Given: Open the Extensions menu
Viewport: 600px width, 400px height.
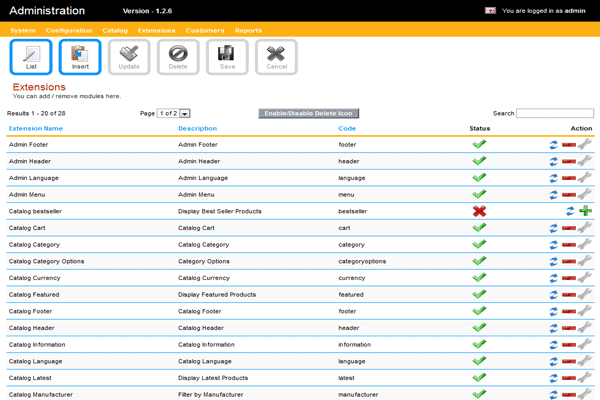Looking at the screenshot, I should (157, 31).
